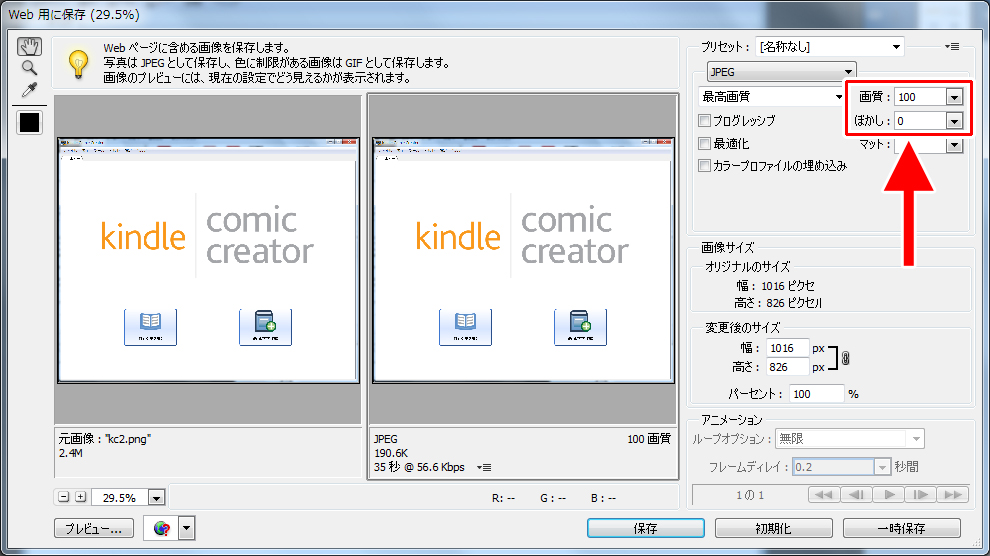This screenshot has height=556, width=990.
Task: Open the browser selection dropdown arrow
Action: (187, 528)
